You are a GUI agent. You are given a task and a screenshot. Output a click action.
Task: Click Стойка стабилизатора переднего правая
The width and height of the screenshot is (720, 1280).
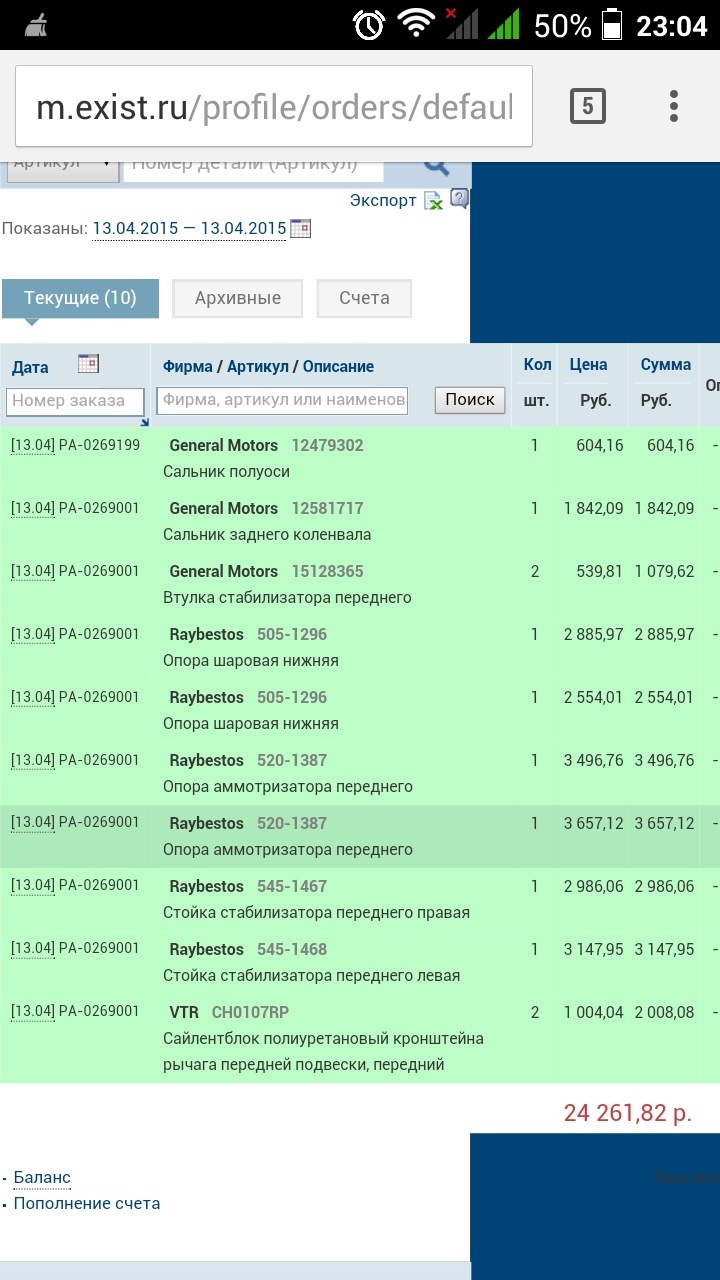coord(316,912)
